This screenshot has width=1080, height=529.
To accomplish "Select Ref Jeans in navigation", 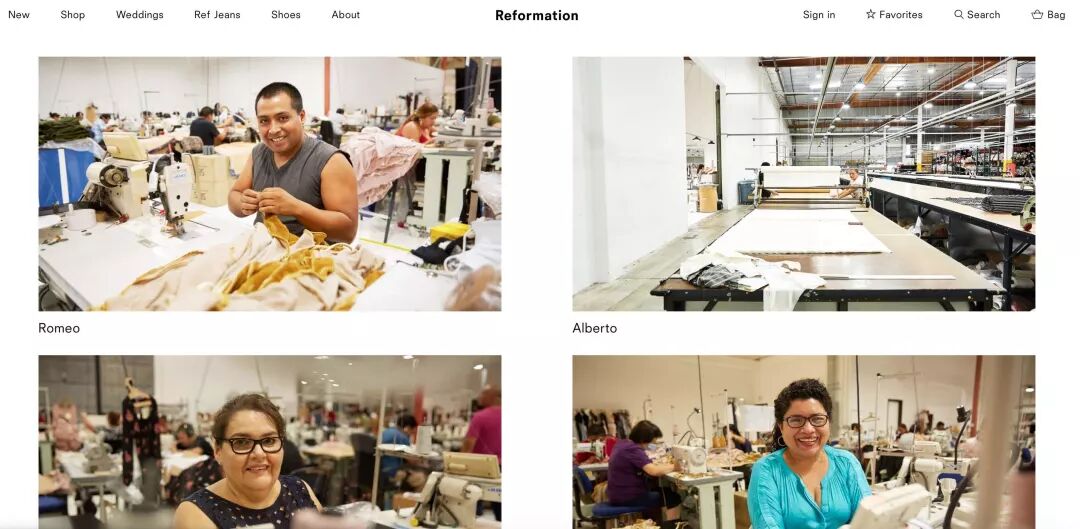I will [217, 14].
